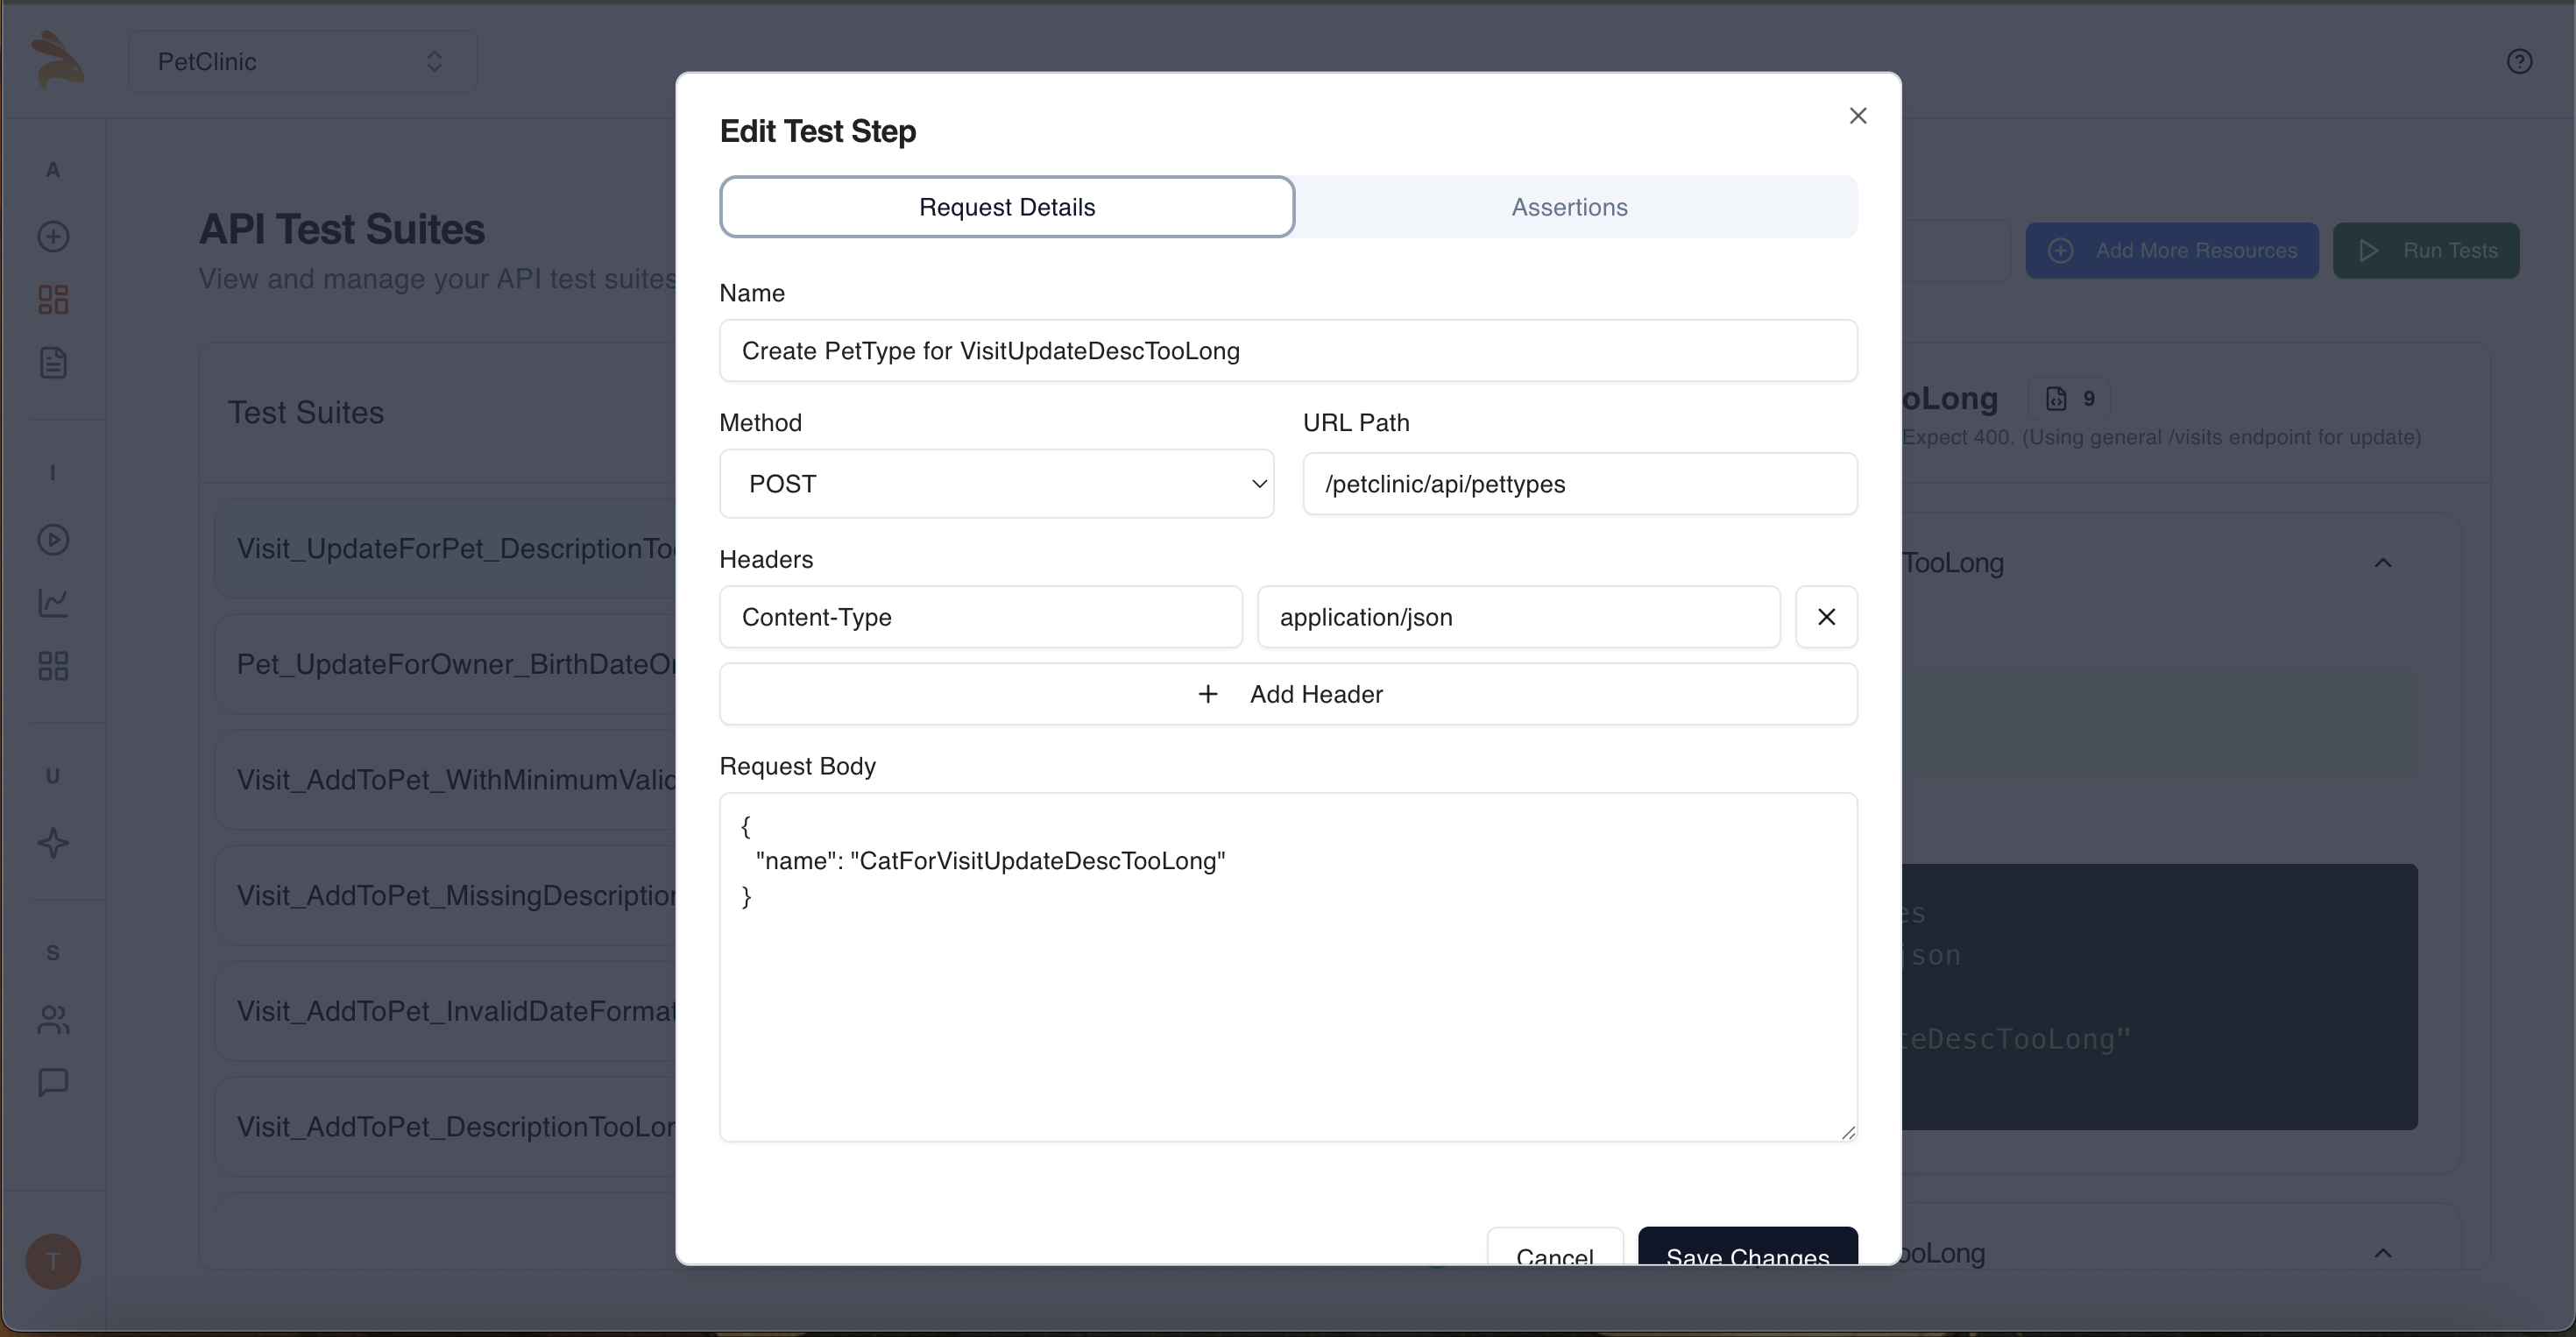Open the orange dashboard grid icon
Screen dimensions: 2576x1337
[x=53, y=299]
